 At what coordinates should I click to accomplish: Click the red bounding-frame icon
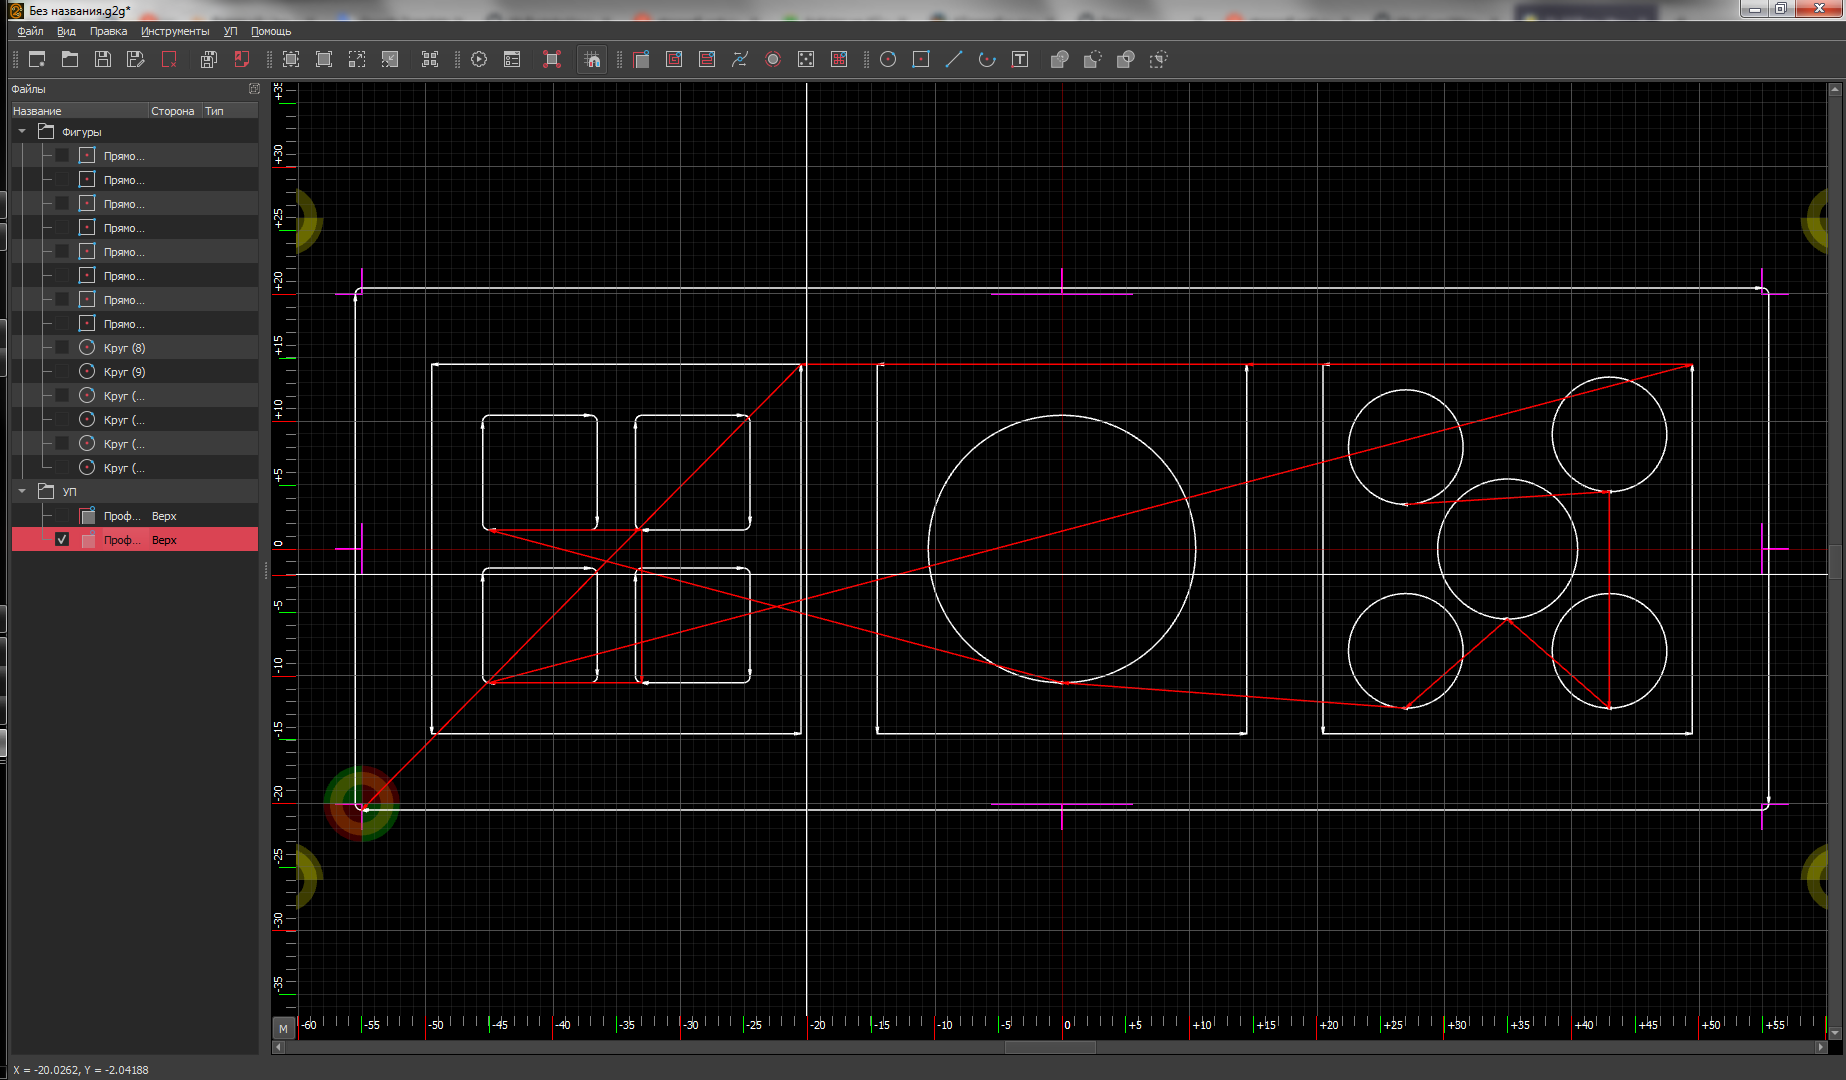pos(552,59)
